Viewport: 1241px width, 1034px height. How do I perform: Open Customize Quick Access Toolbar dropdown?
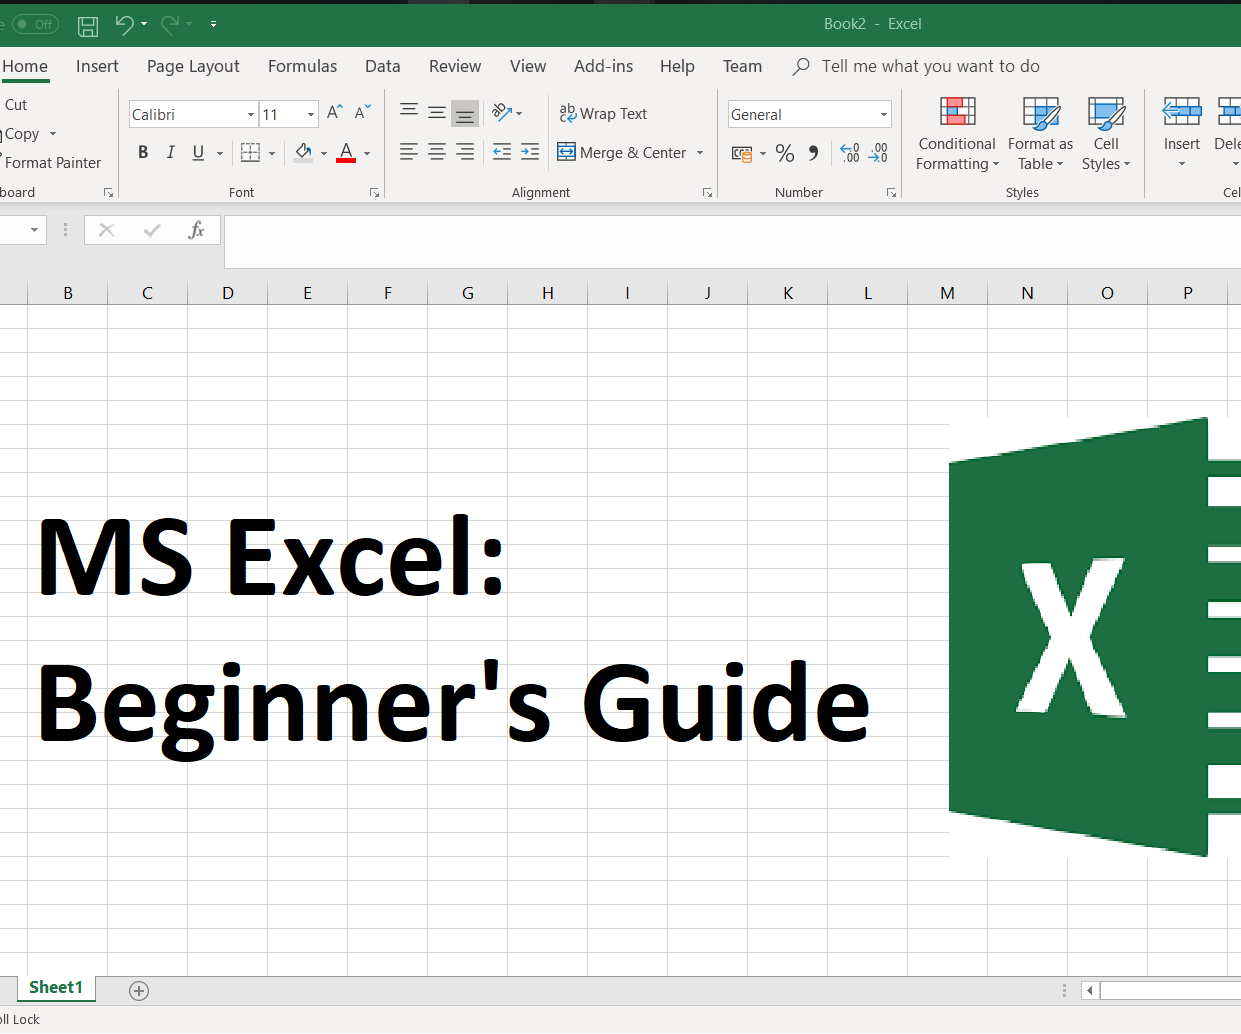click(x=214, y=24)
